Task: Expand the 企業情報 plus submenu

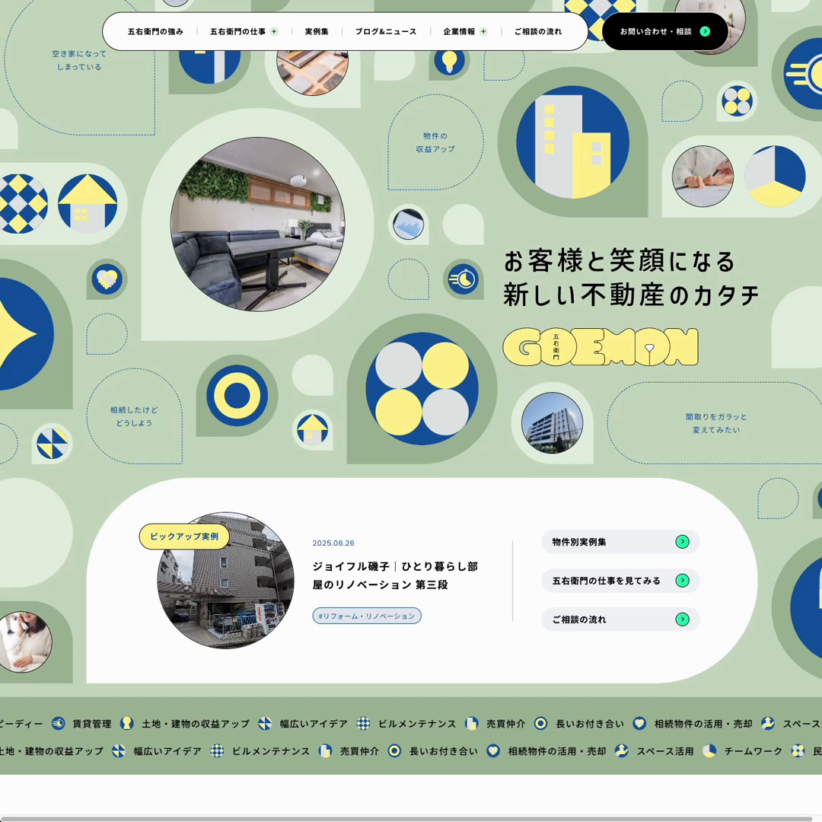Action: pyautogui.click(x=483, y=31)
